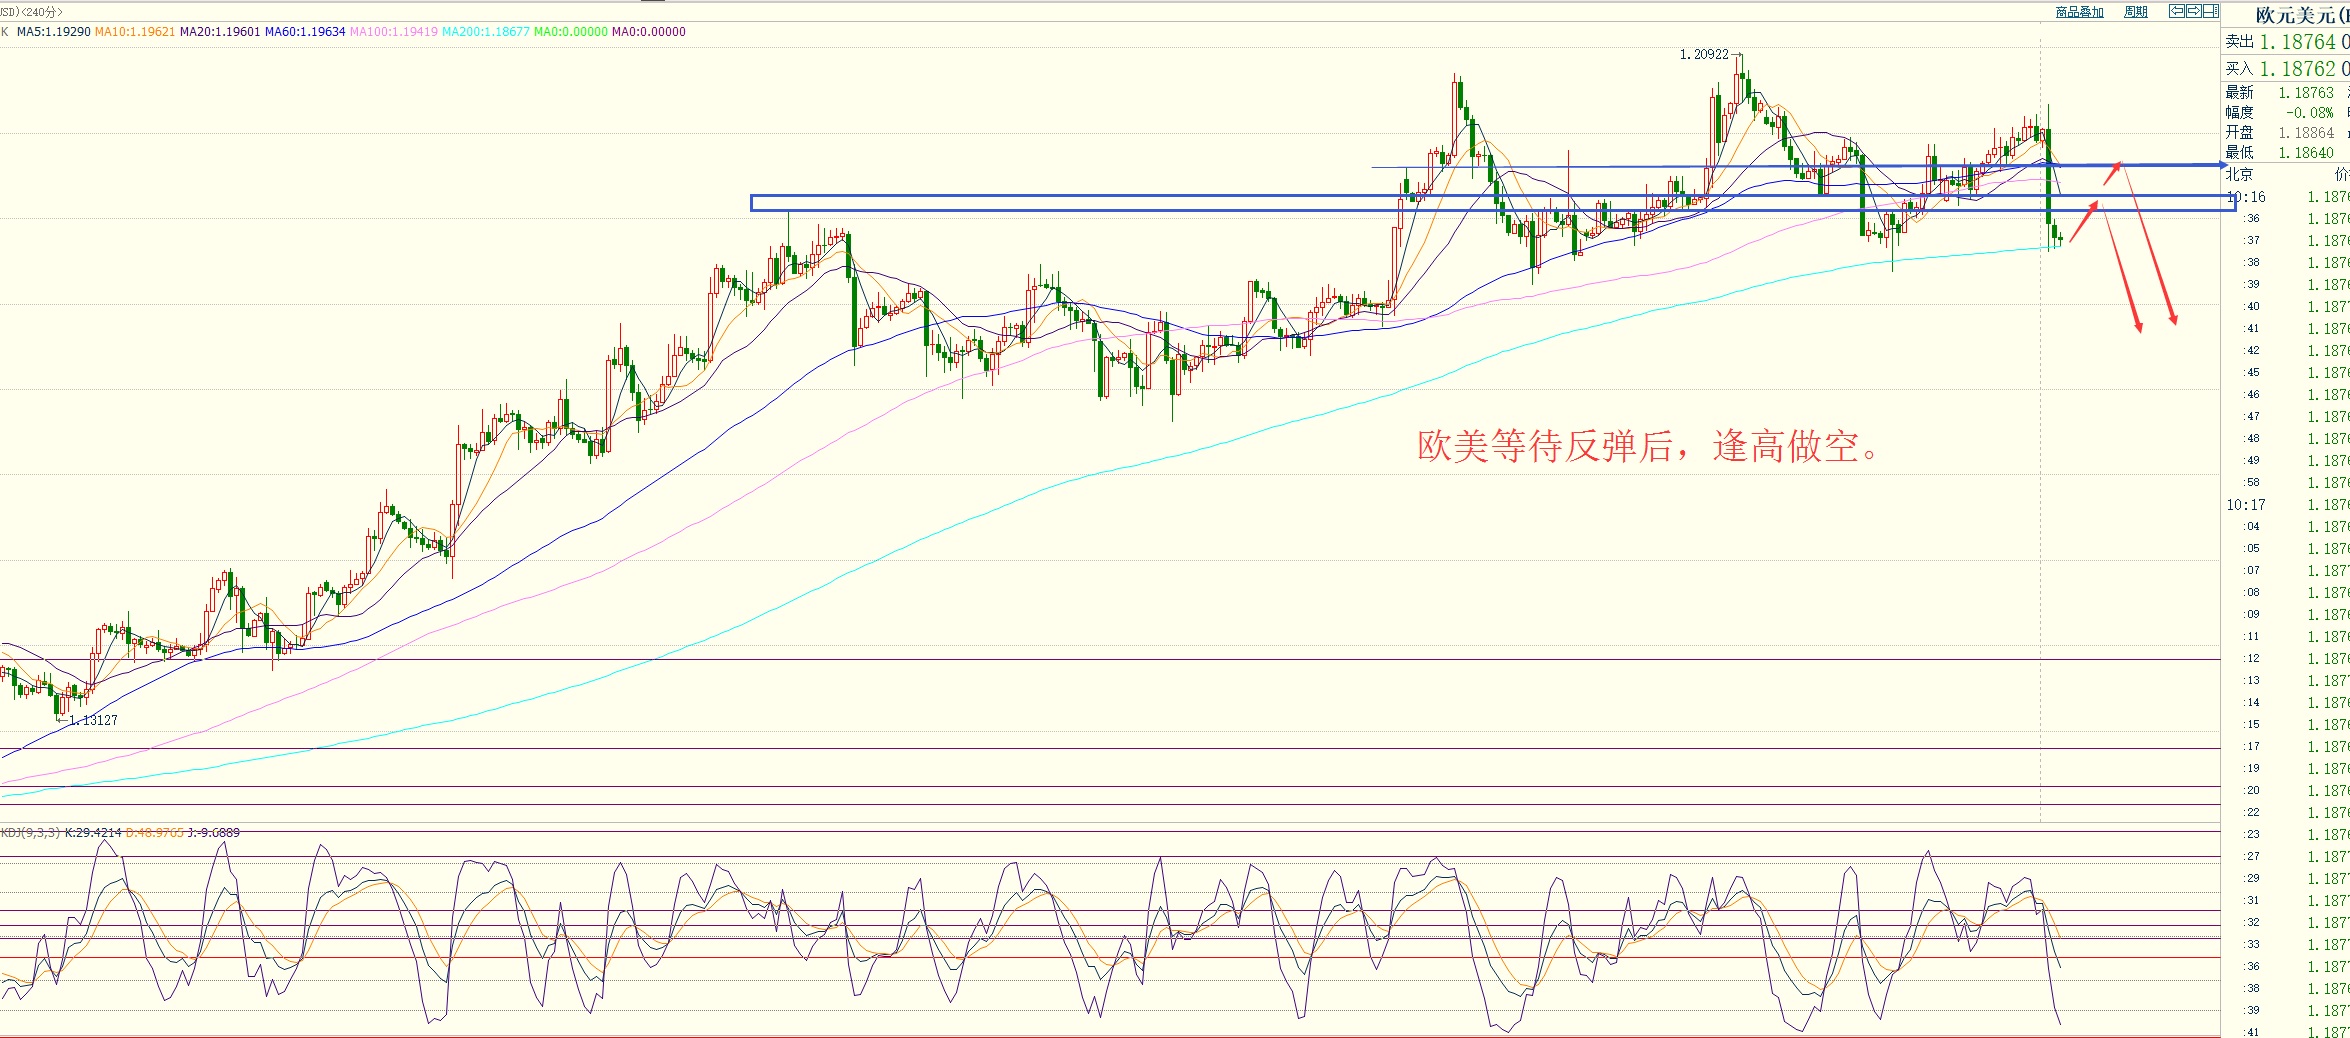
Task: Open the 商品叠加 overlay link
Action: 2079,12
